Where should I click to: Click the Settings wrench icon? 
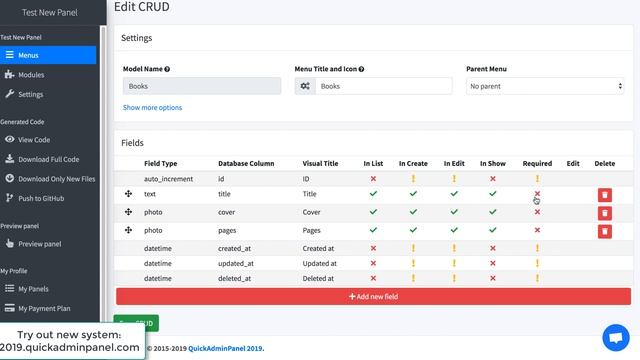tap(9, 94)
